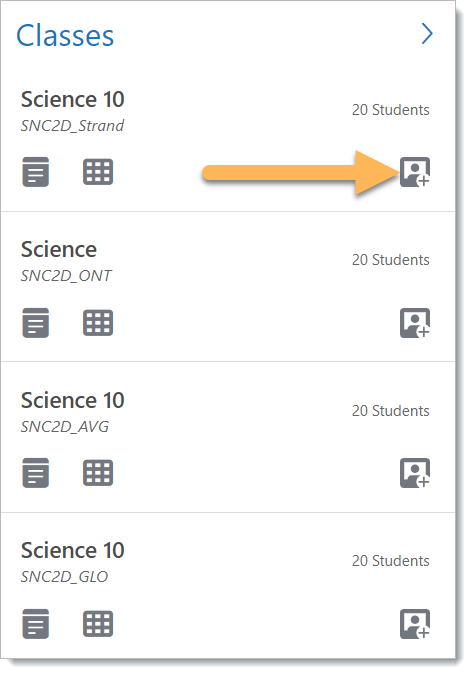Open the planner icon for SNC2D_AVG

click(36, 473)
